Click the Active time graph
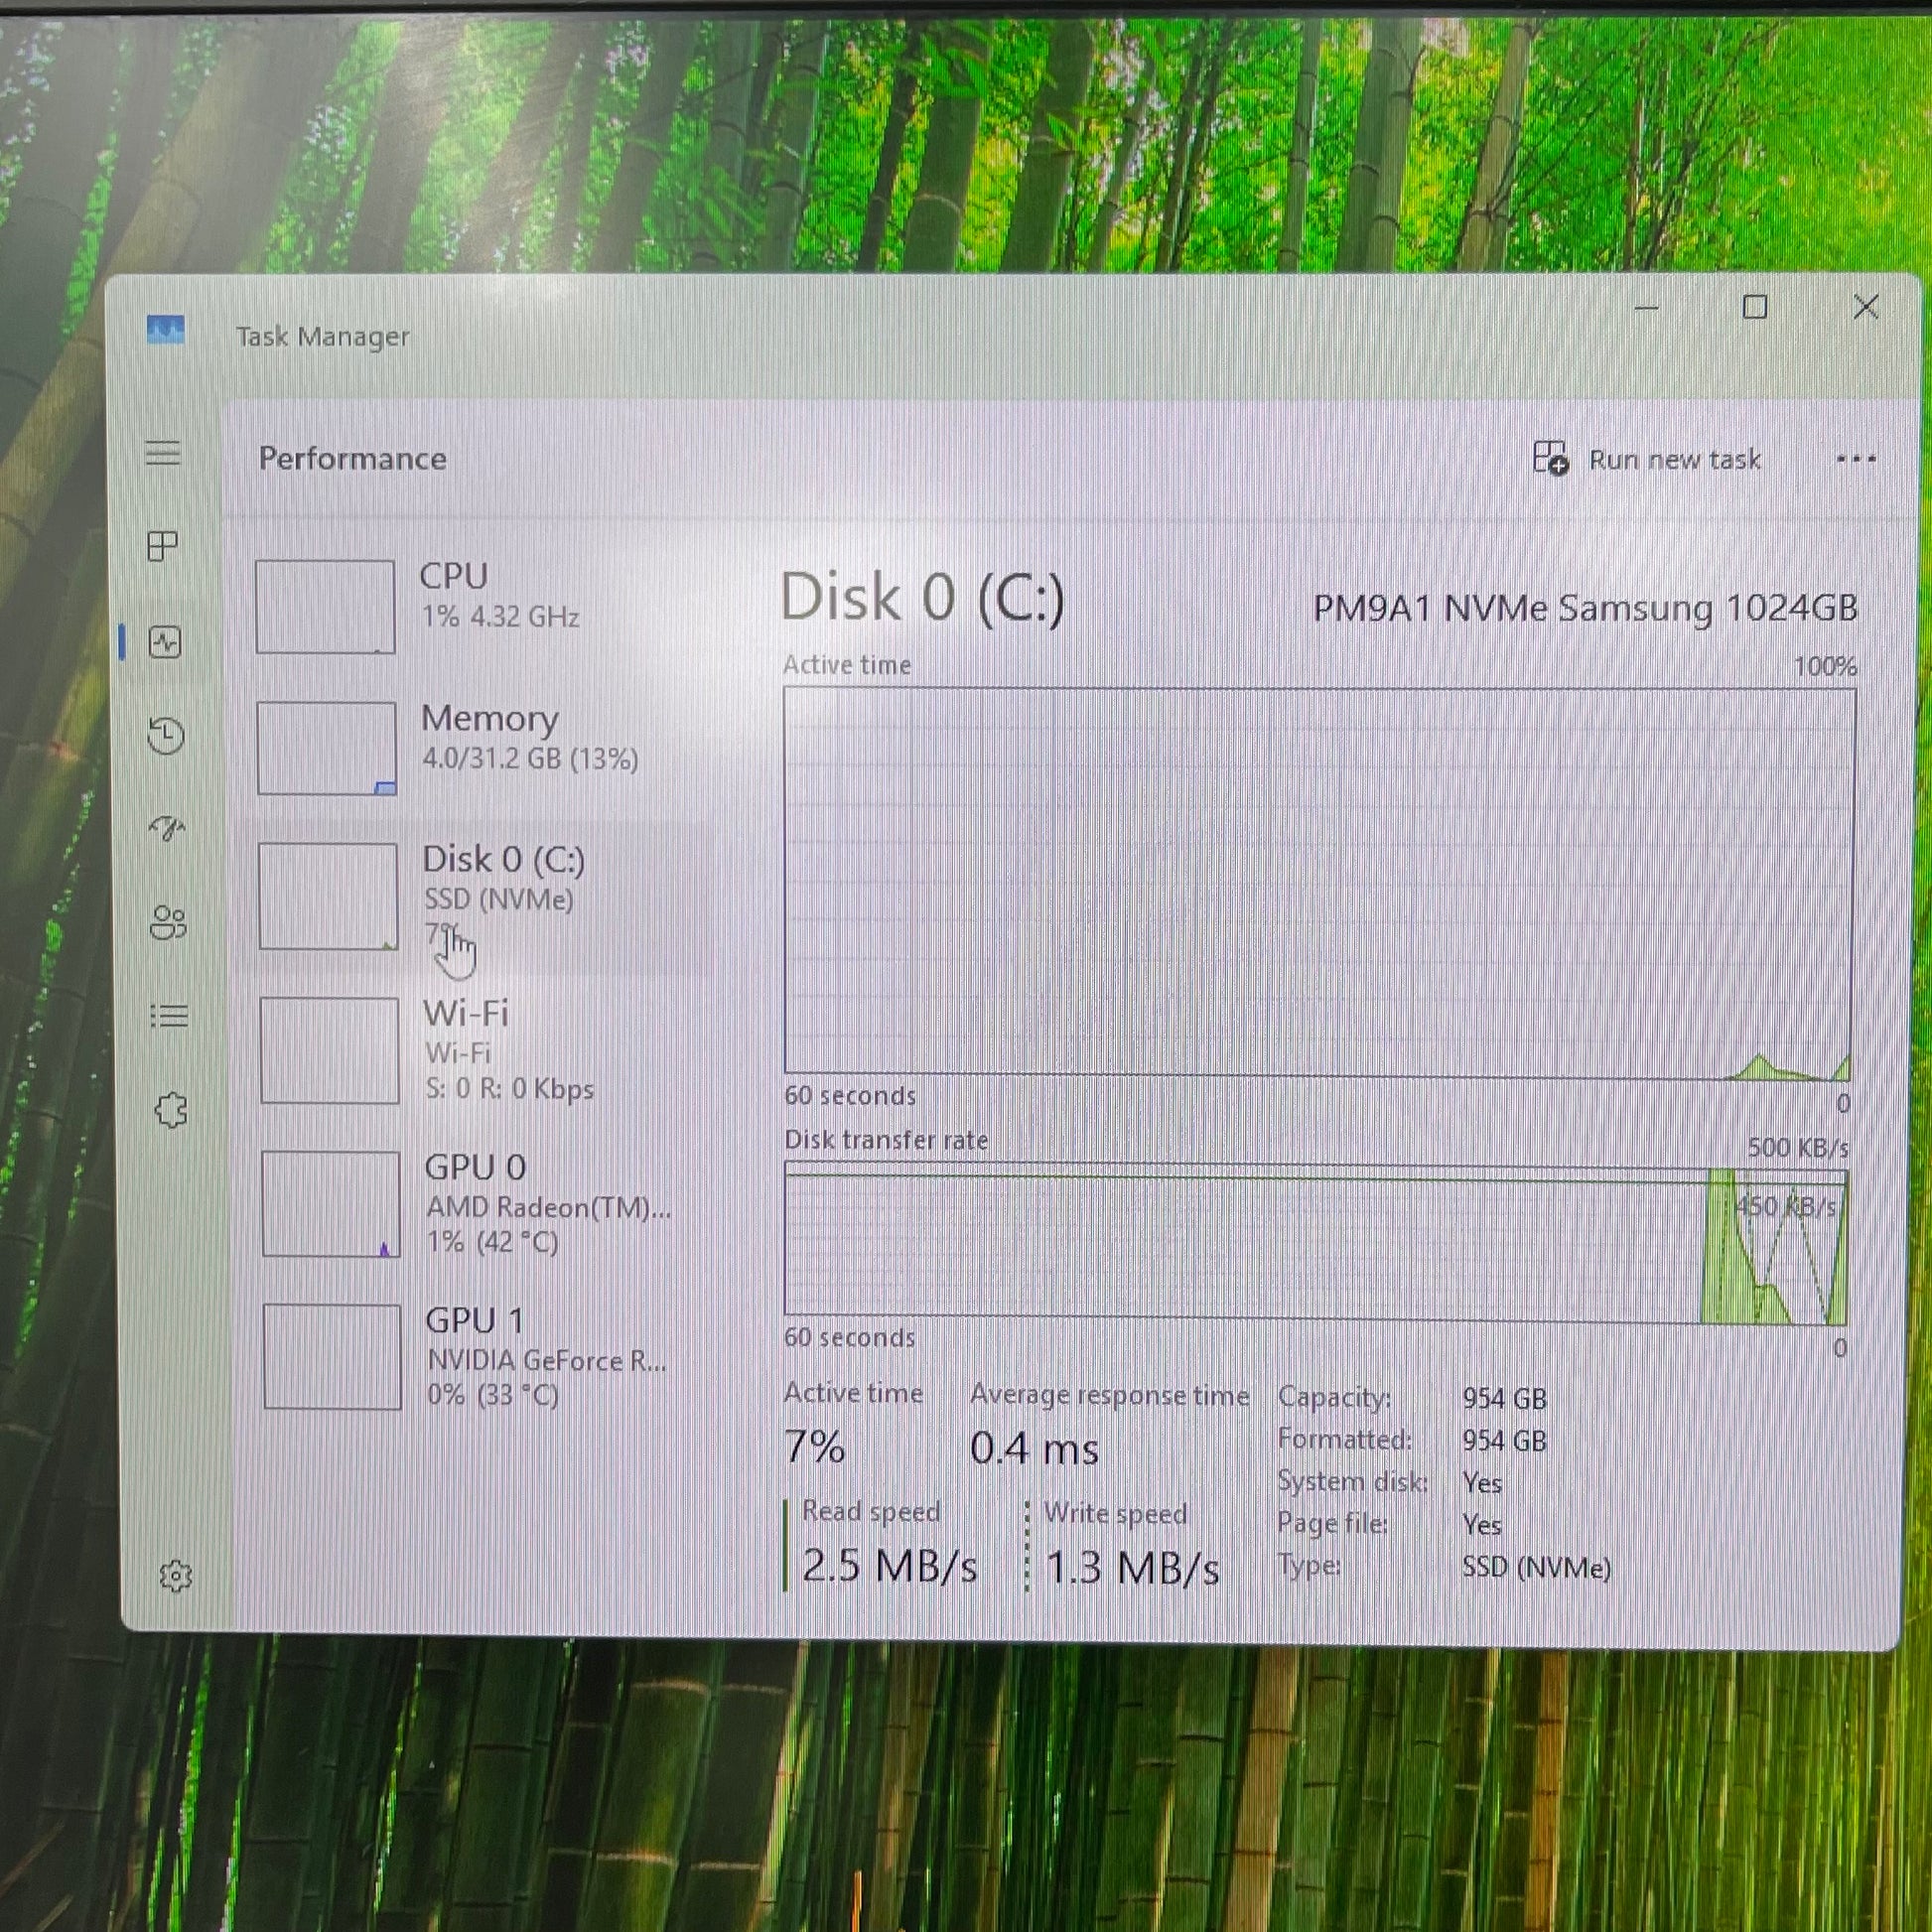 point(1318,882)
